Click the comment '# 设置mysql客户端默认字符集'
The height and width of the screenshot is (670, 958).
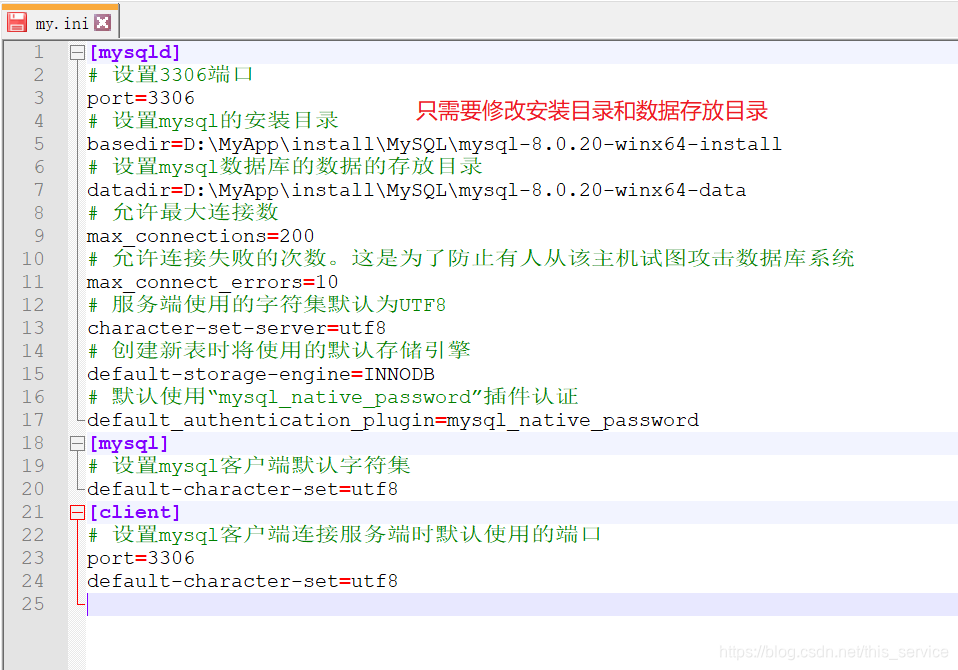click(249, 466)
